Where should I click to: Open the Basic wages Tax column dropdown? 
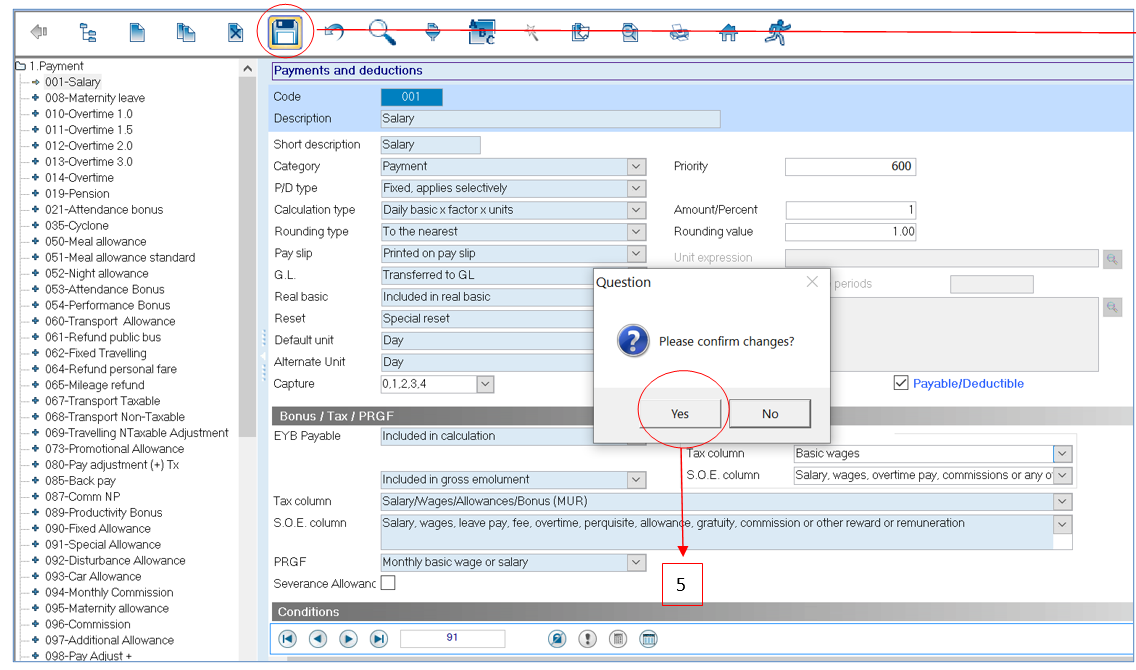click(1062, 453)
